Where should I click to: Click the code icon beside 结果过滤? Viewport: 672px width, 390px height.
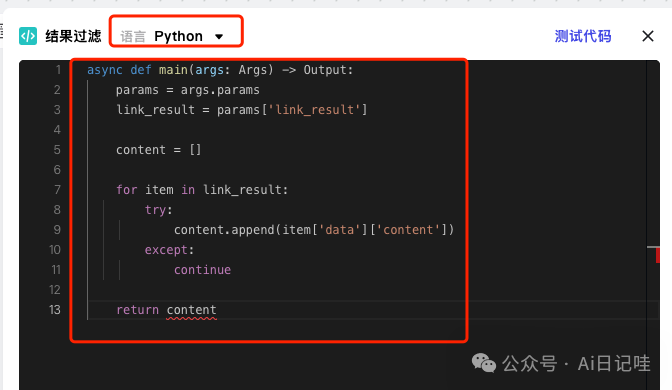[28, 36]
